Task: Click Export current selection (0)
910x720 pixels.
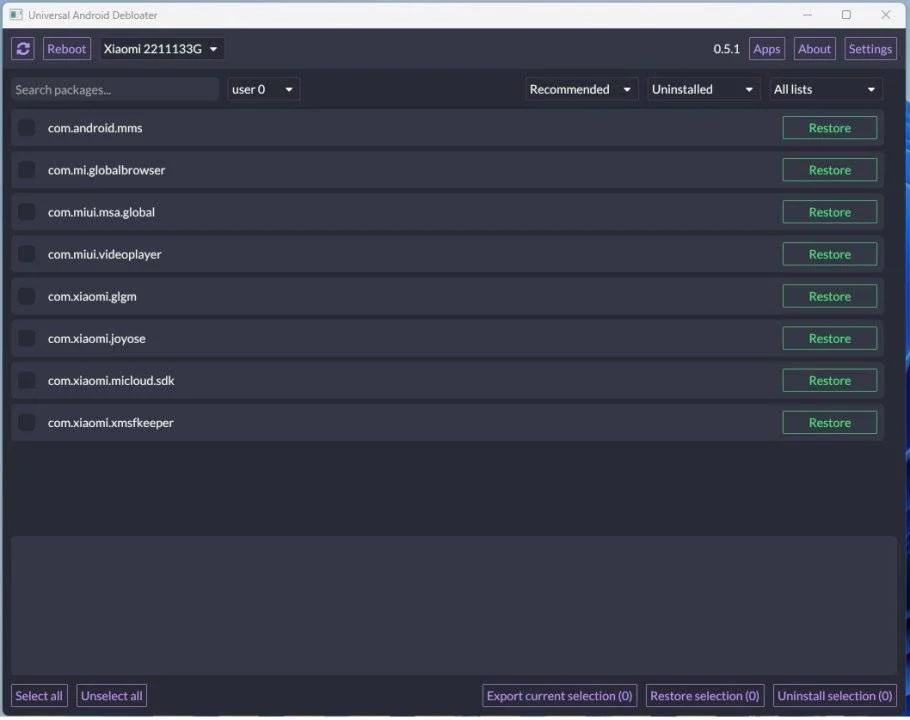Action: tap(559, 696)
